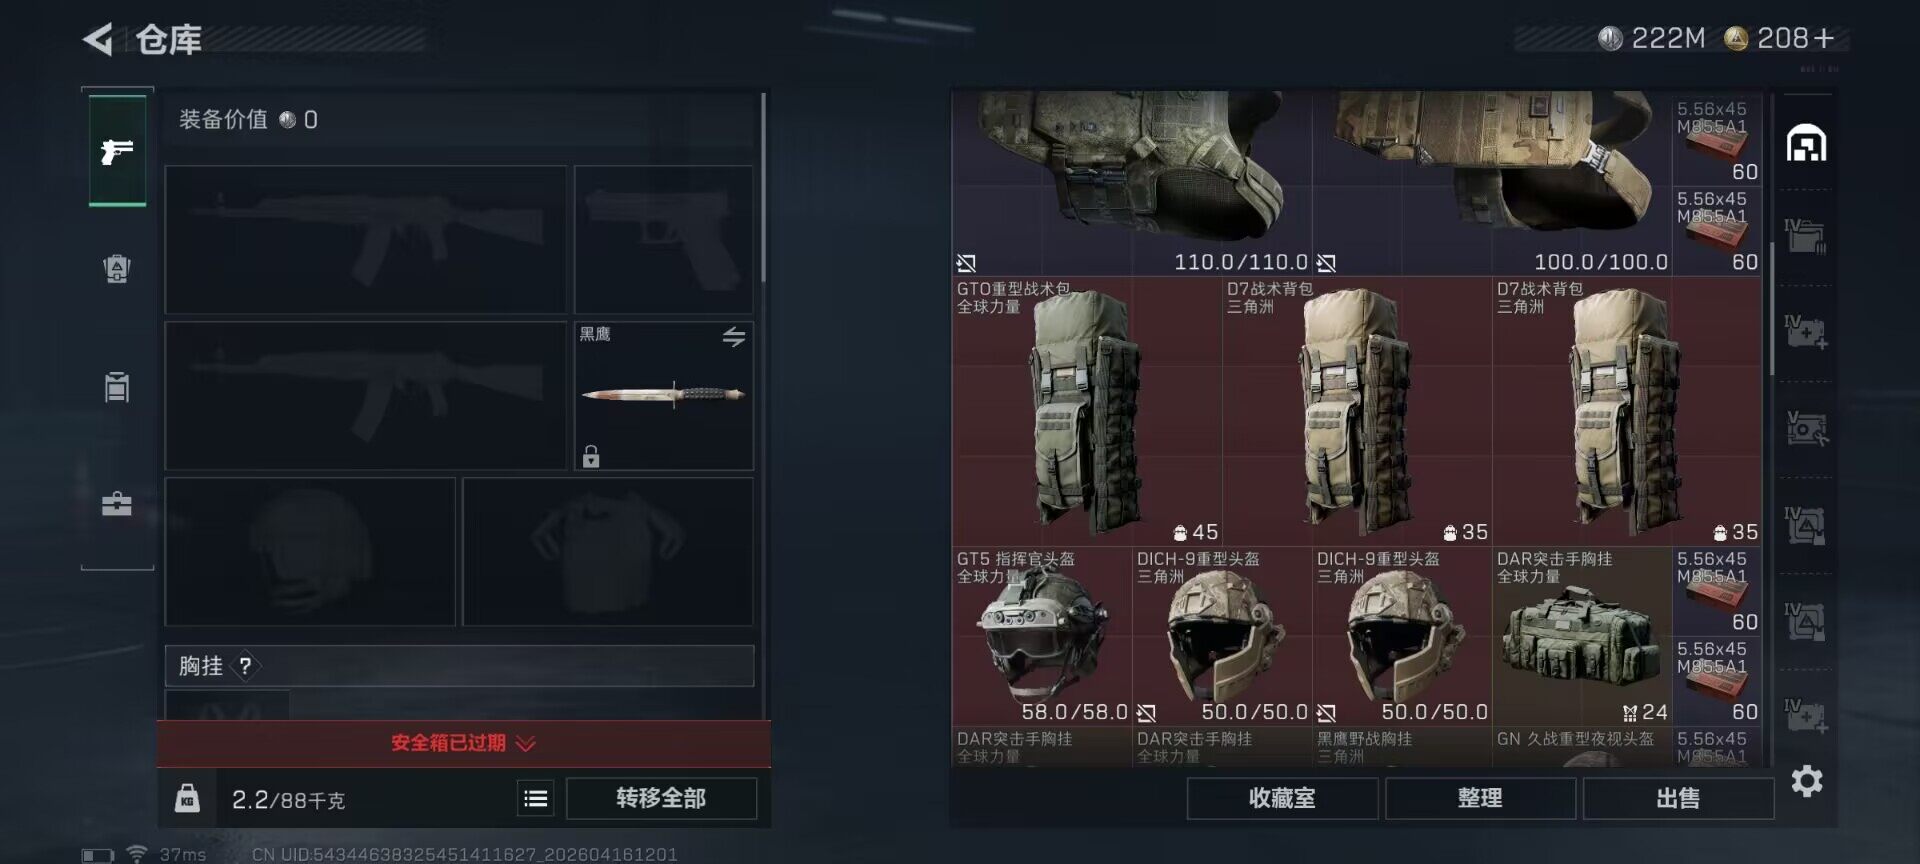Image resolution: width=1920 pixels, height=864 pixels.
Task: Select the GT0重型战术包 backpack item
Action: point(1087,411)
